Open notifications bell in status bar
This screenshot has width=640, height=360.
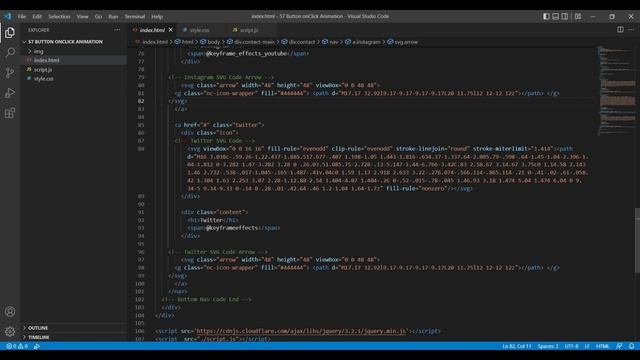631,346
